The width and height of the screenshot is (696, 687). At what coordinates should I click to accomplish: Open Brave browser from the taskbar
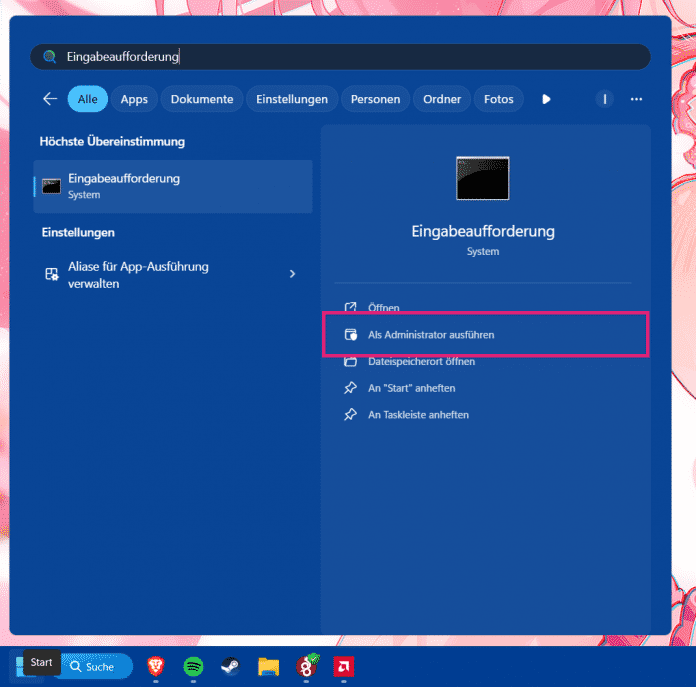155,666
